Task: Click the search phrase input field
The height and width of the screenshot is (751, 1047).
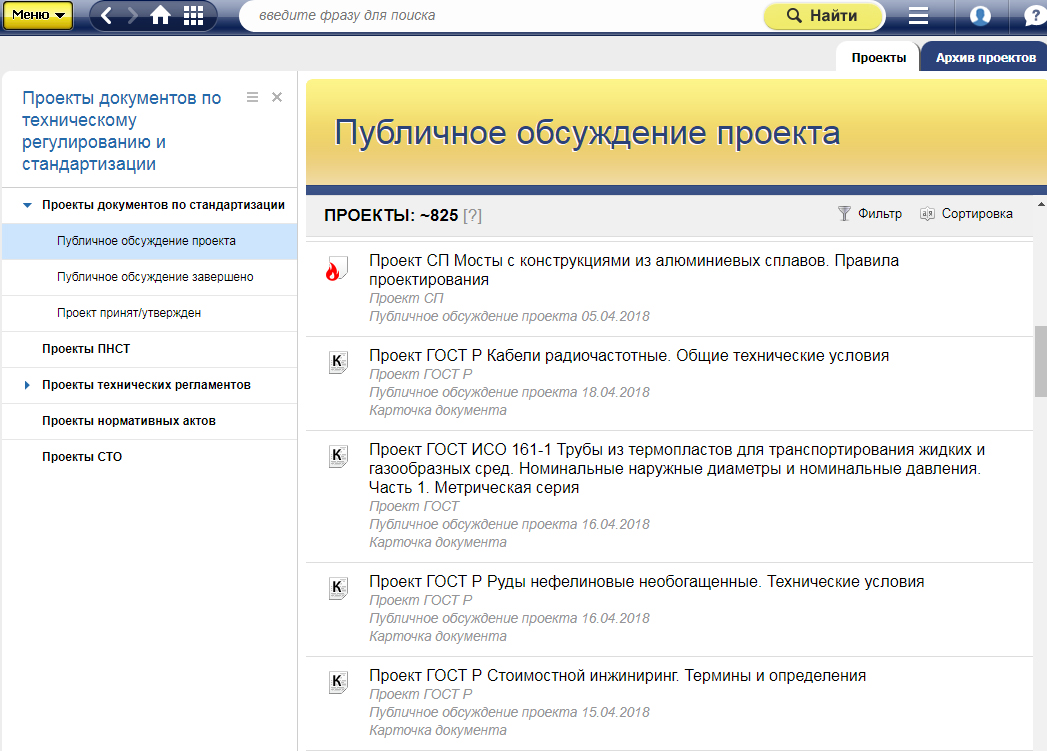Action: pyautogui.click(x=500, y=16)
